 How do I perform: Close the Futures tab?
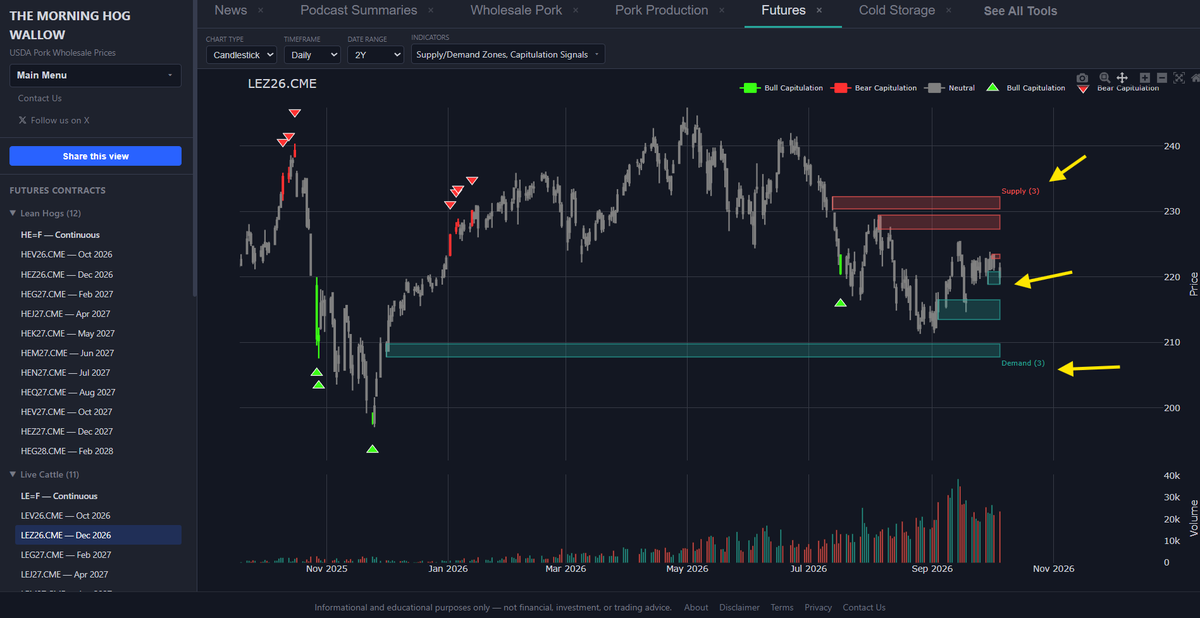(x=819, y=10)
